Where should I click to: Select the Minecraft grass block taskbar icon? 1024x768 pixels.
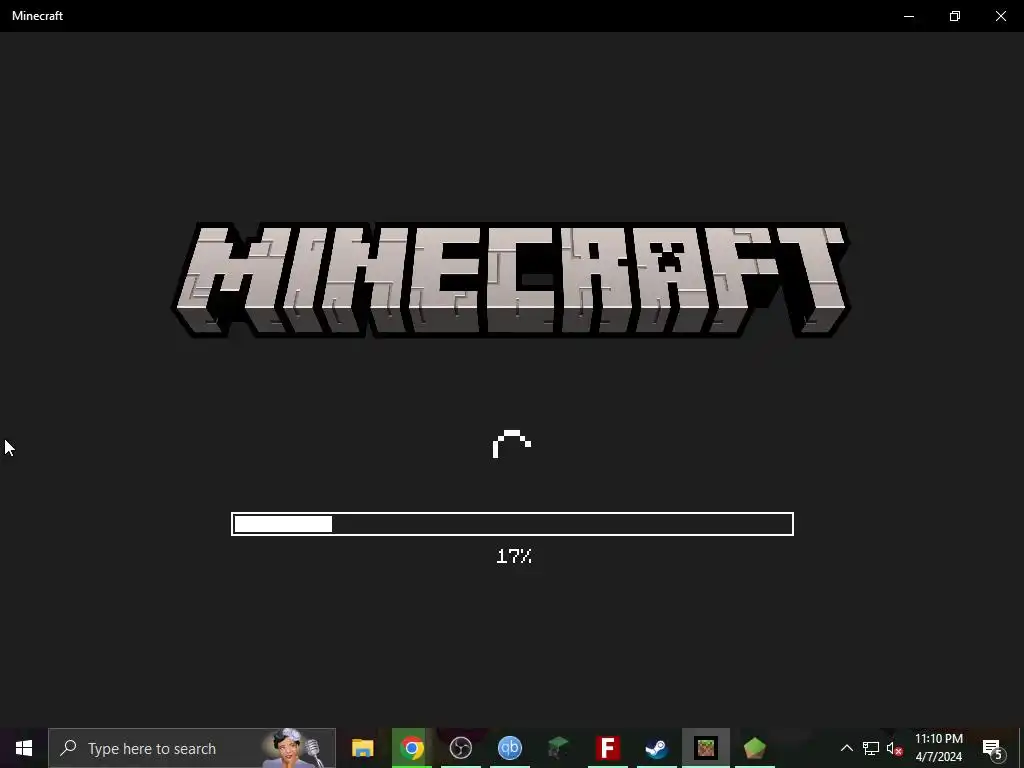pyautogui.click(x=705, y=748)
